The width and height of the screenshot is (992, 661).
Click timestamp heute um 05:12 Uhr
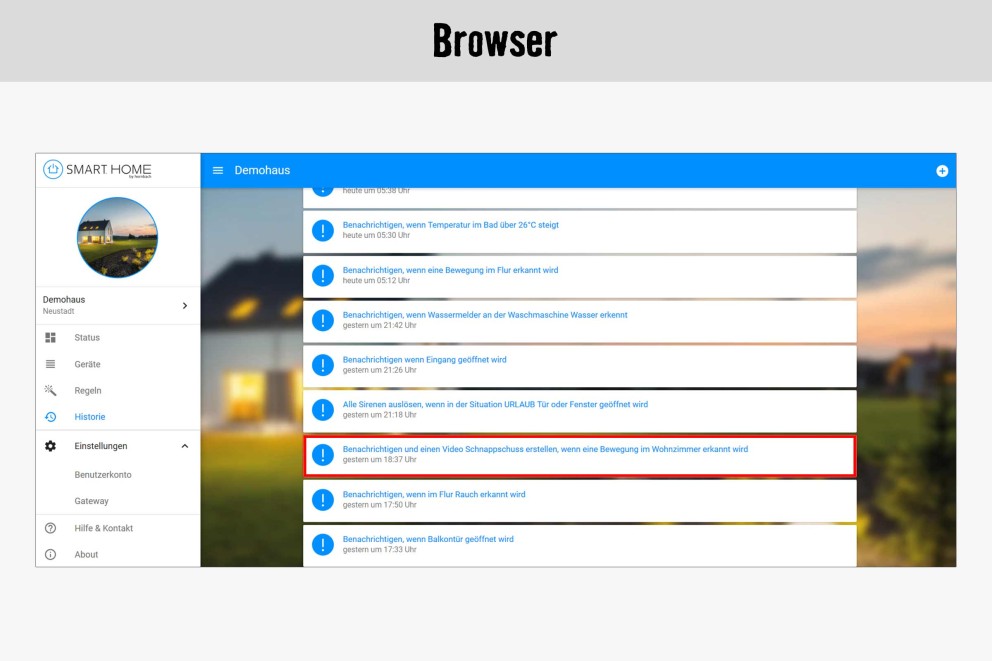pos(376,281)
